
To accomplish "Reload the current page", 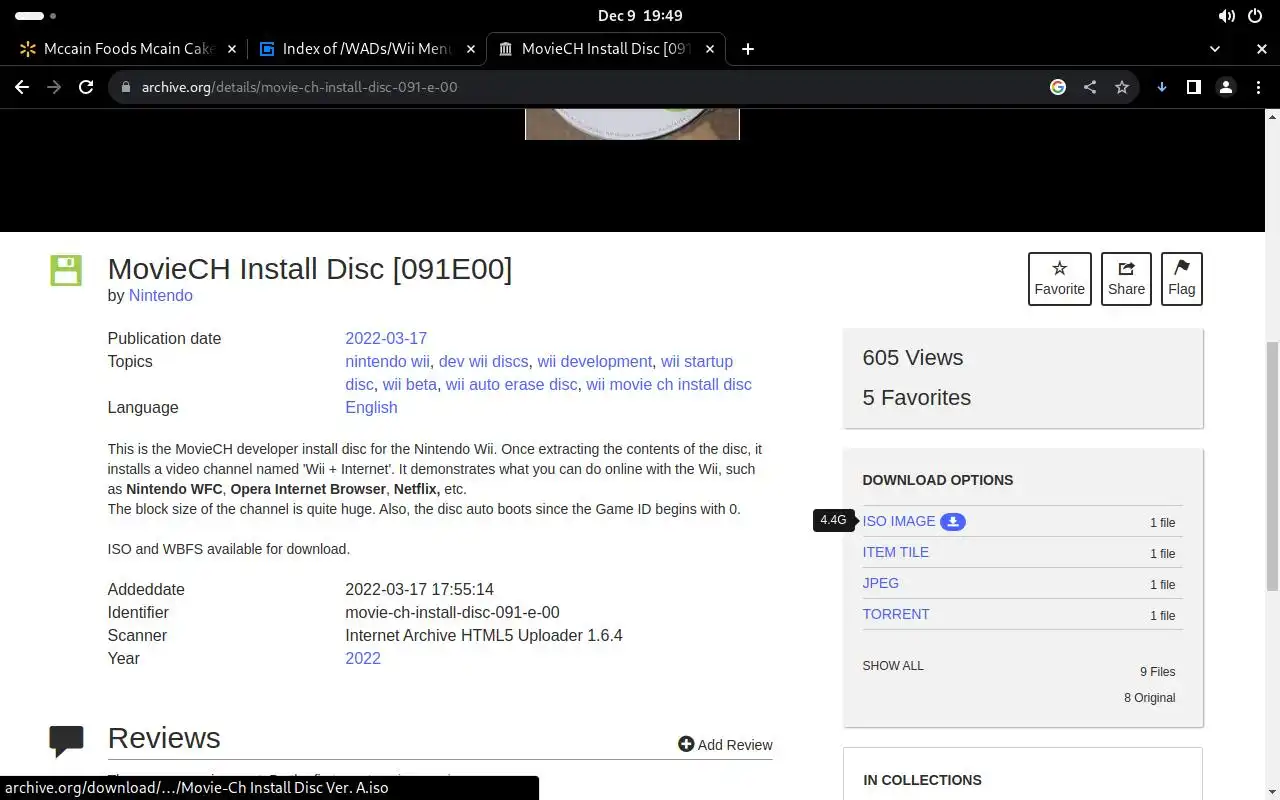I will tap(86, 87).
